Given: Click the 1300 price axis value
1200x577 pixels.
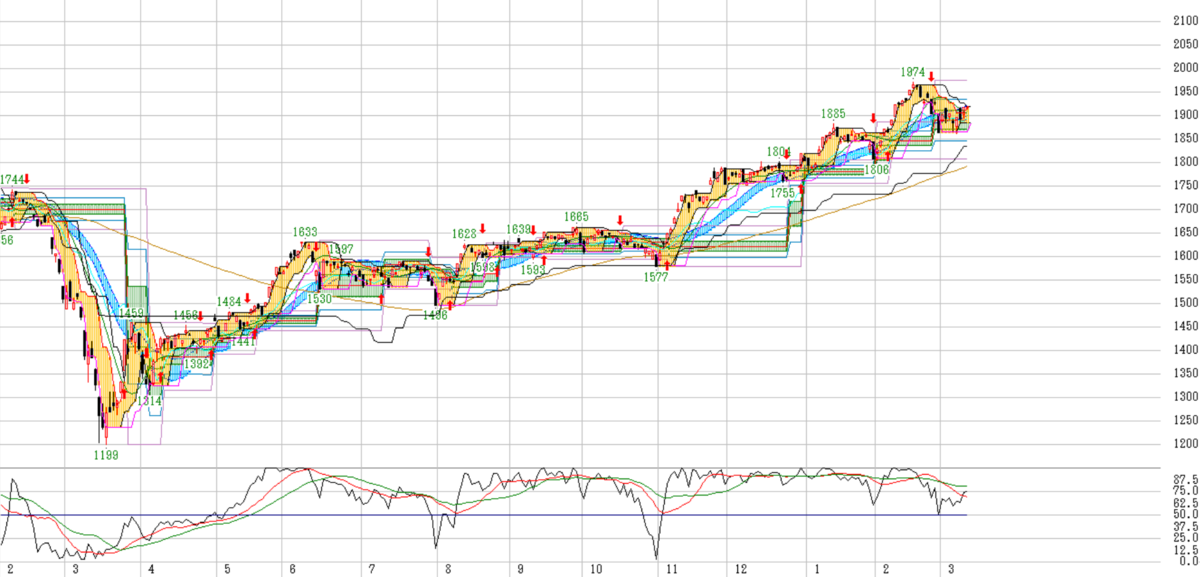Looking at the screenshot, I should [x=1186, y=397].
